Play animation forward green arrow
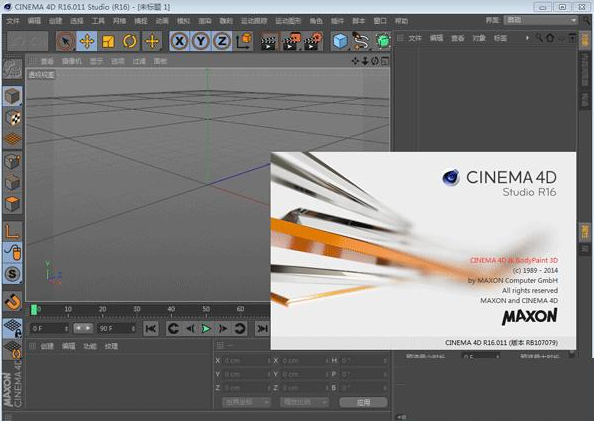The height and width of the screenshot is (421, 594). pyautogui.click(x=206, y=329)
